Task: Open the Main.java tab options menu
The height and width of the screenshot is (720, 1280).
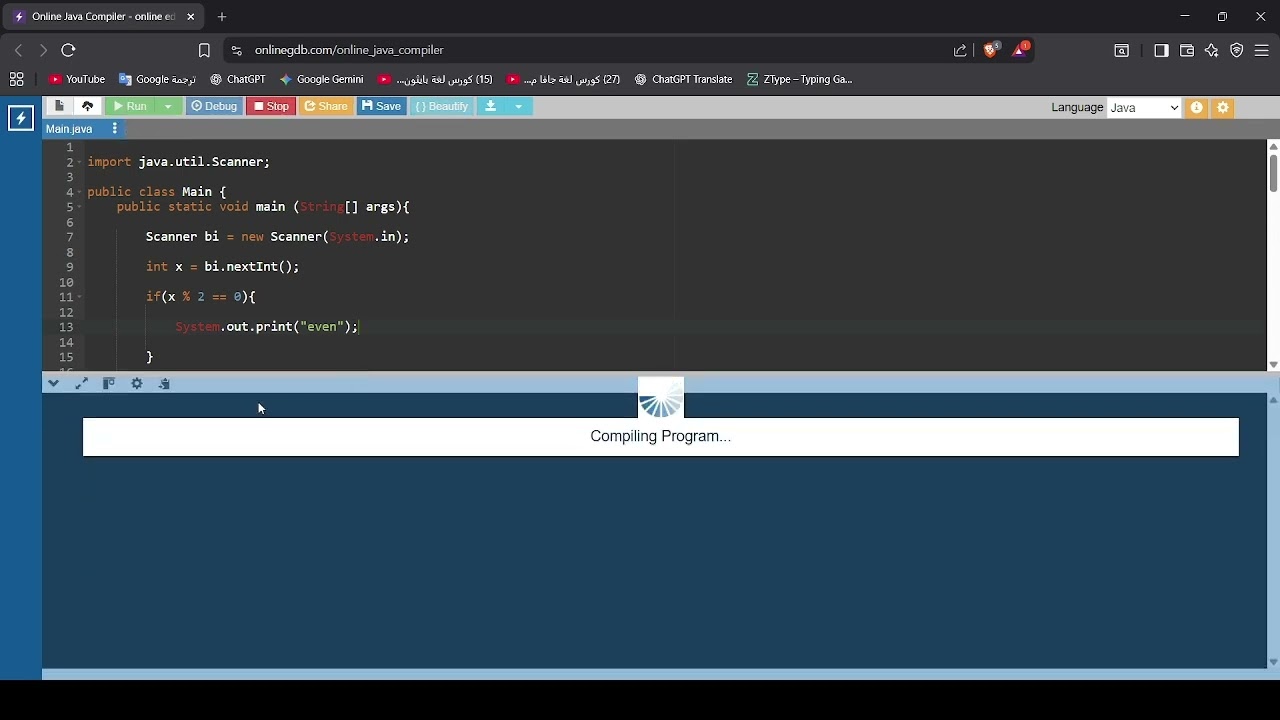Action: [115, 129]
